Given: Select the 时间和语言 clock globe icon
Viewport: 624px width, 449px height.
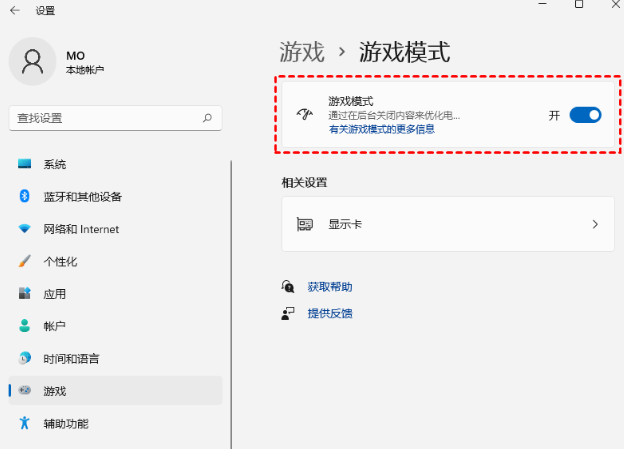Looking at the screenshot, I should (x=25, y=358).
